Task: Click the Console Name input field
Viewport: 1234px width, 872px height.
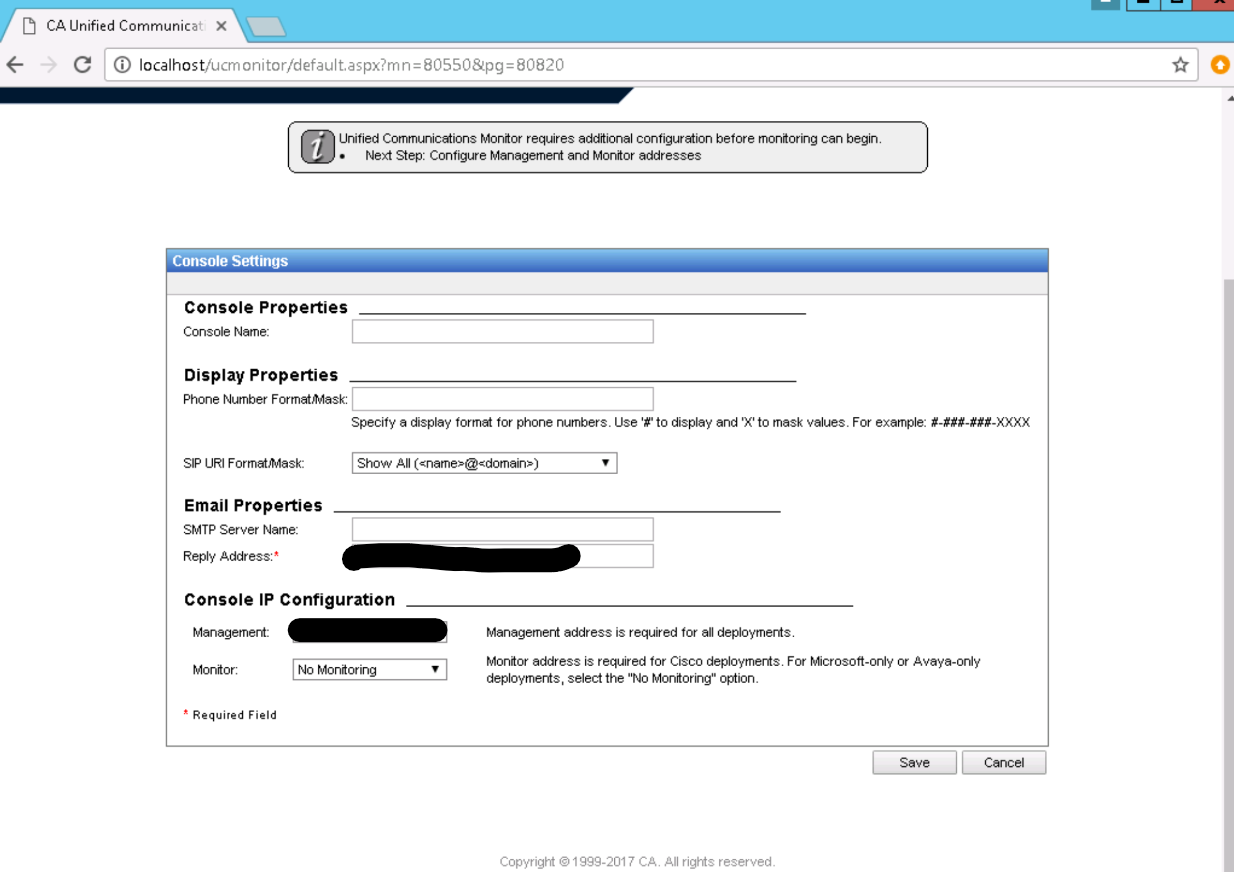Action: (503, 331)
